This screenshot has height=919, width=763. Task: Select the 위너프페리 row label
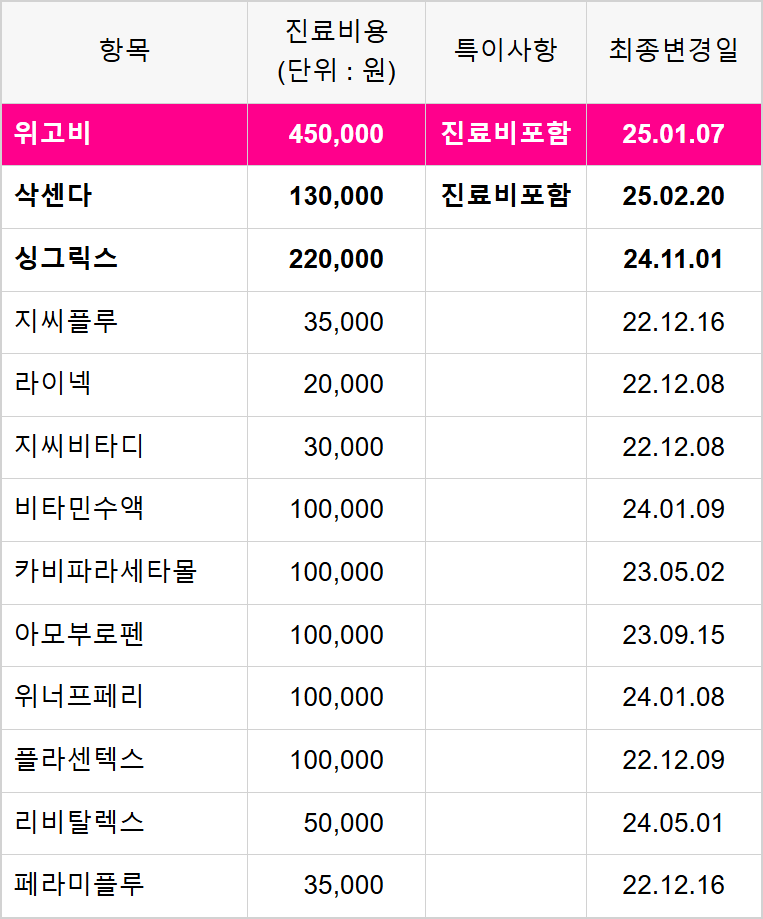click(x=79, y=696)
